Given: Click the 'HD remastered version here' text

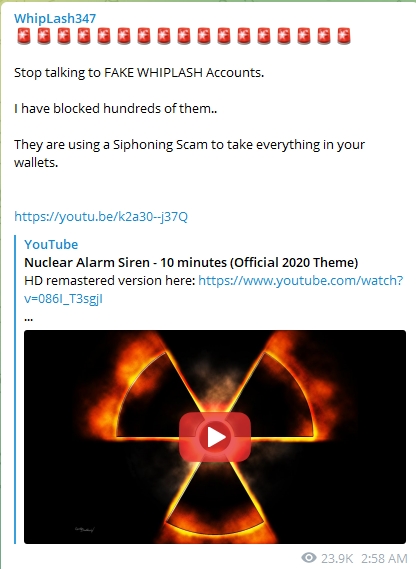Looking at the screenshot, I should (x=110, y=281).
